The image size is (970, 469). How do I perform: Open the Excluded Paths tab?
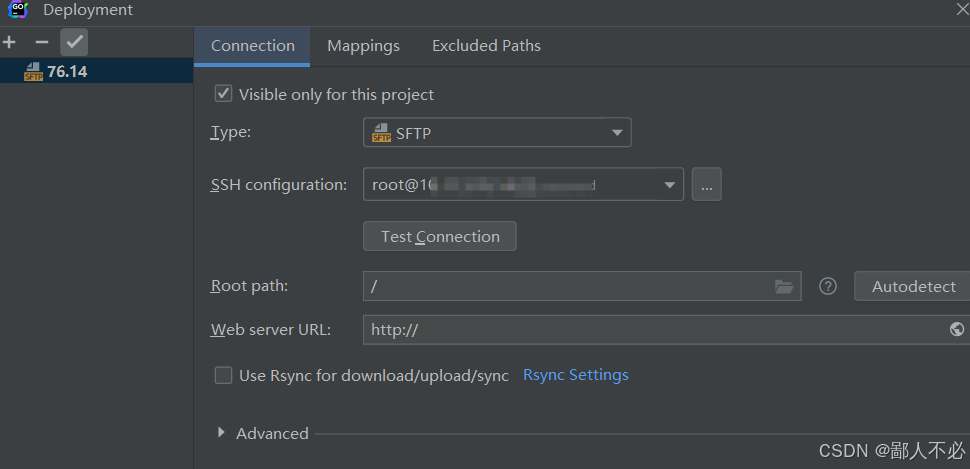tap(486, 46)
